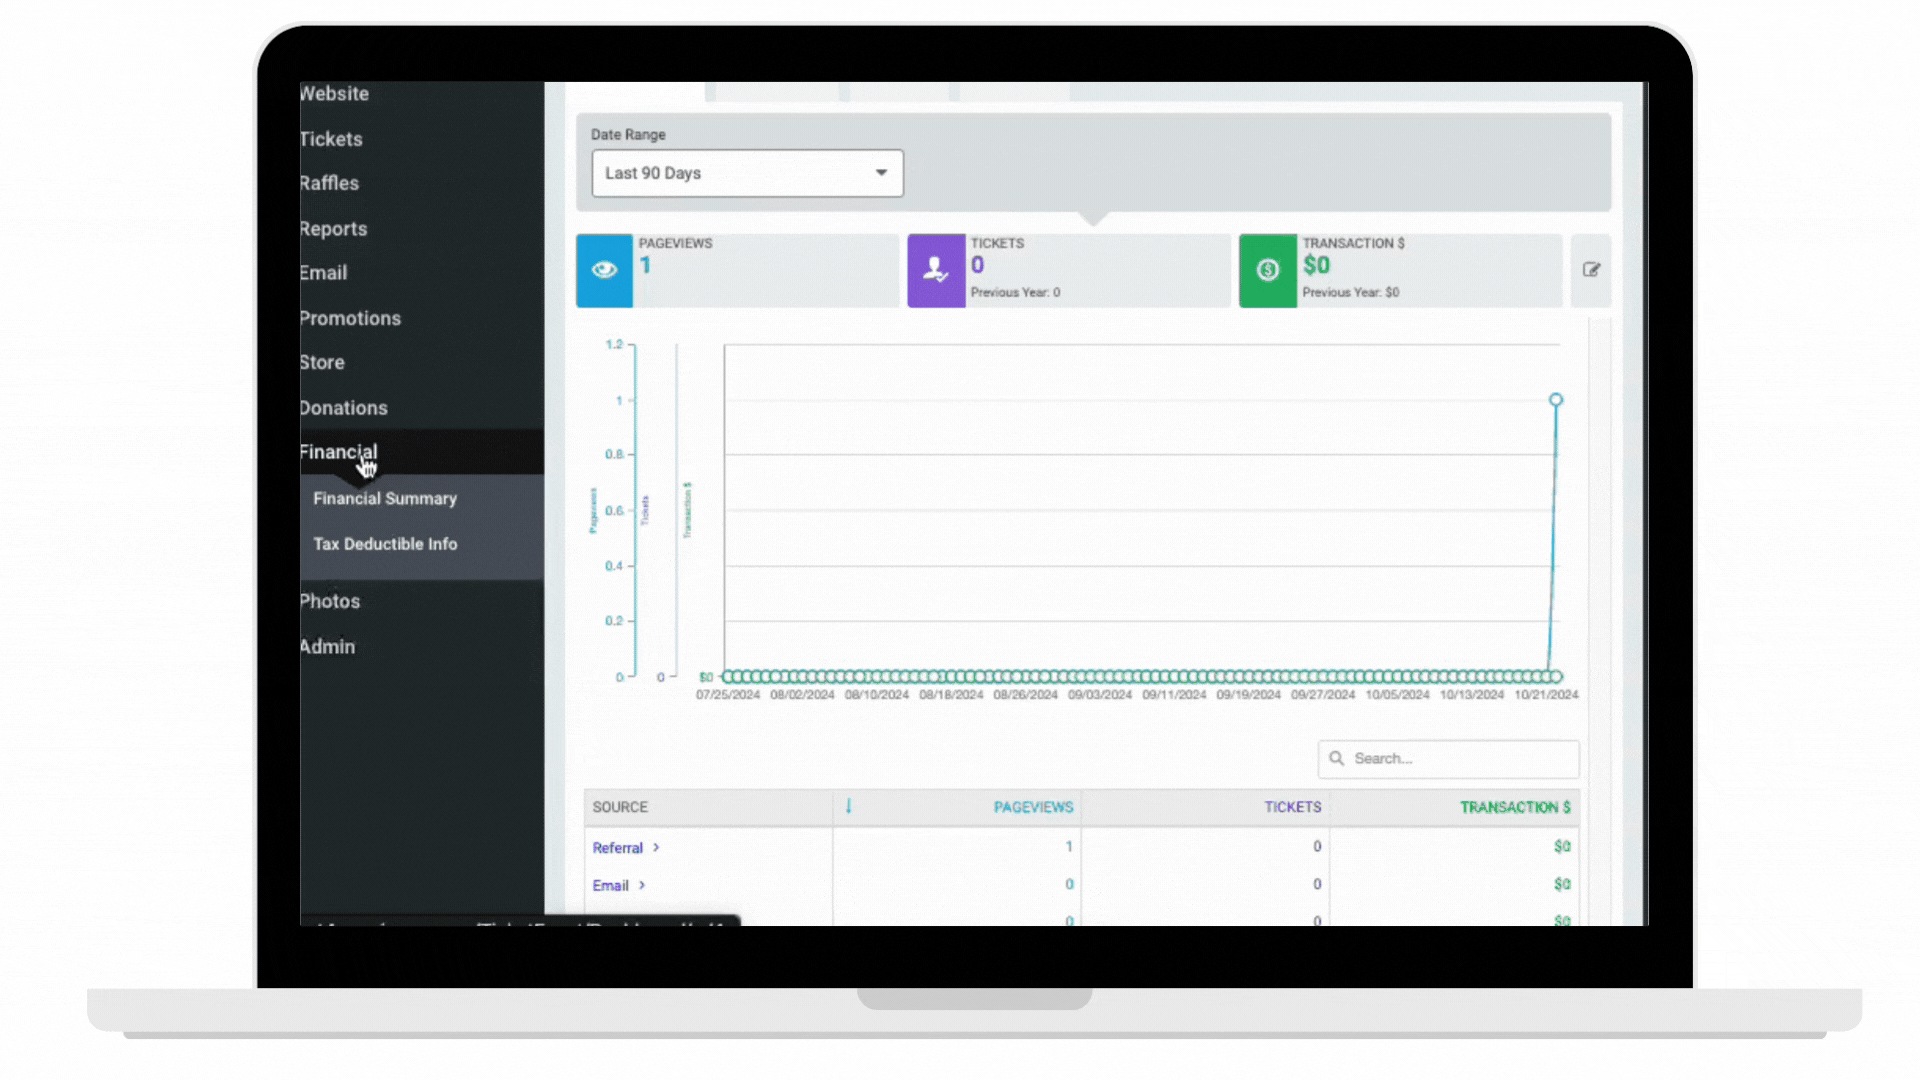Open the Last 90 Days date range dropdown
The width and height of the screenshot is (1920, 1080).
[x=747, y=173]
